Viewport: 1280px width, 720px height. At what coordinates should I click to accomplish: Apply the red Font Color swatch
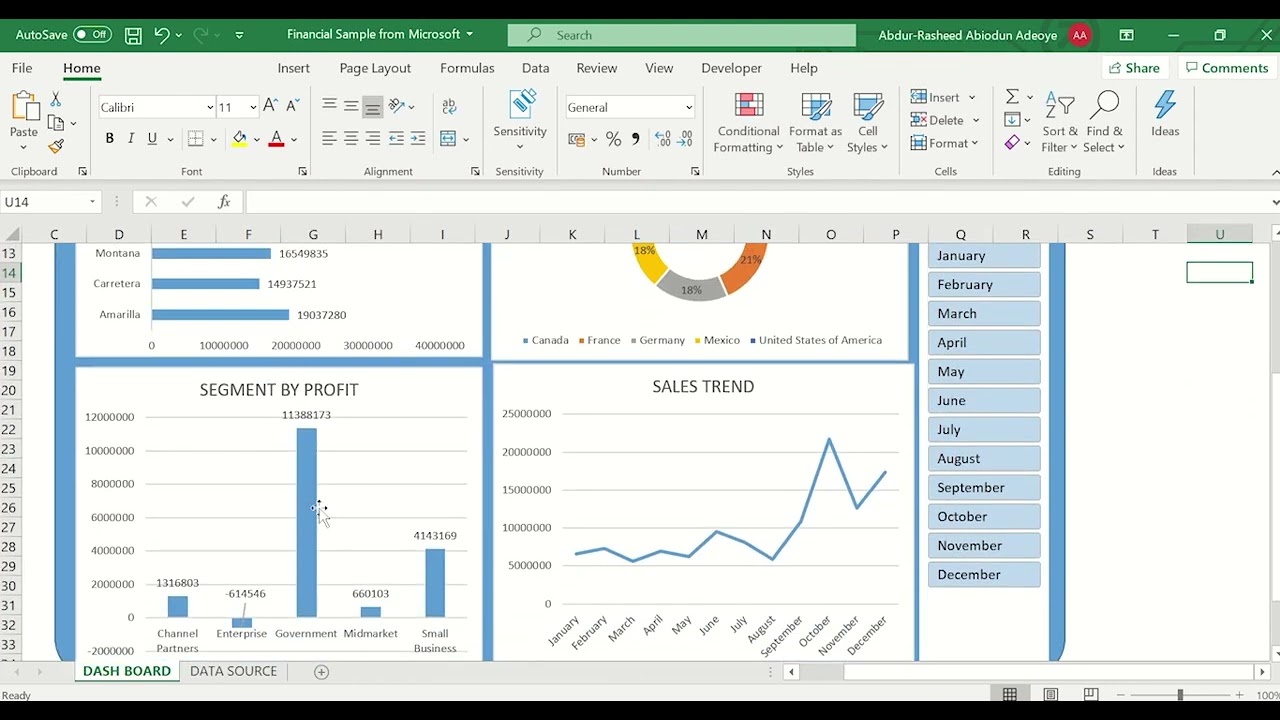point(276,139)
